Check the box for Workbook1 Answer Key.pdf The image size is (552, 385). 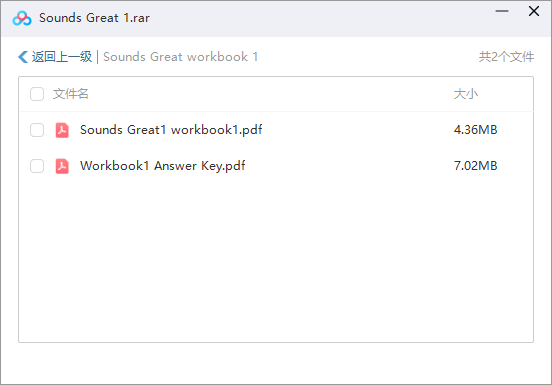(37, 166)
